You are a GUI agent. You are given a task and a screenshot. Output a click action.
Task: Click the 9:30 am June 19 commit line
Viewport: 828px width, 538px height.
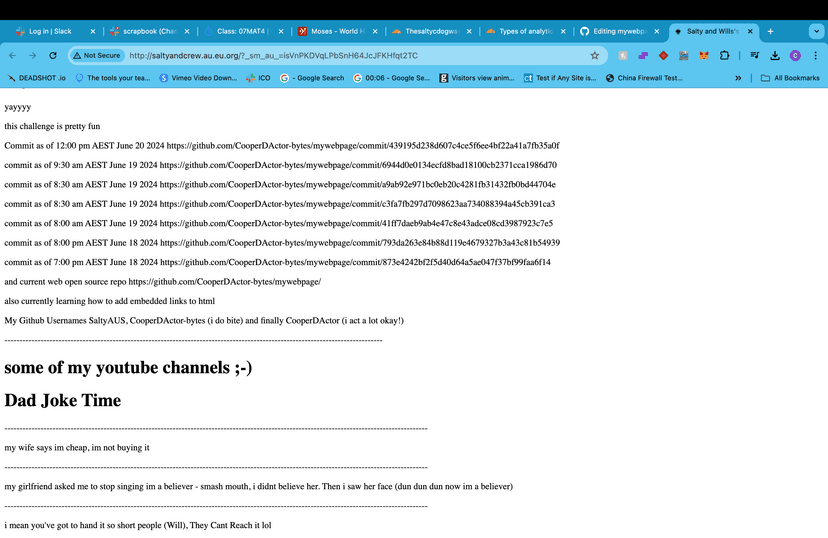[x=280, y=165]
